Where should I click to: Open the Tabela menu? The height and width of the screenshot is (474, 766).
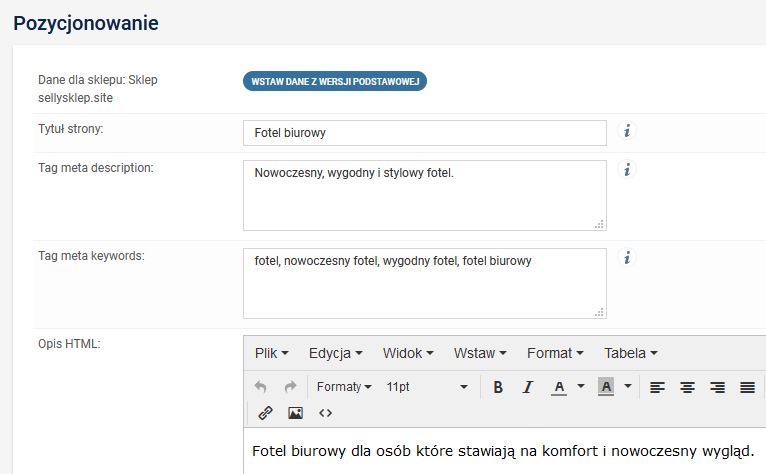(630, 353)
